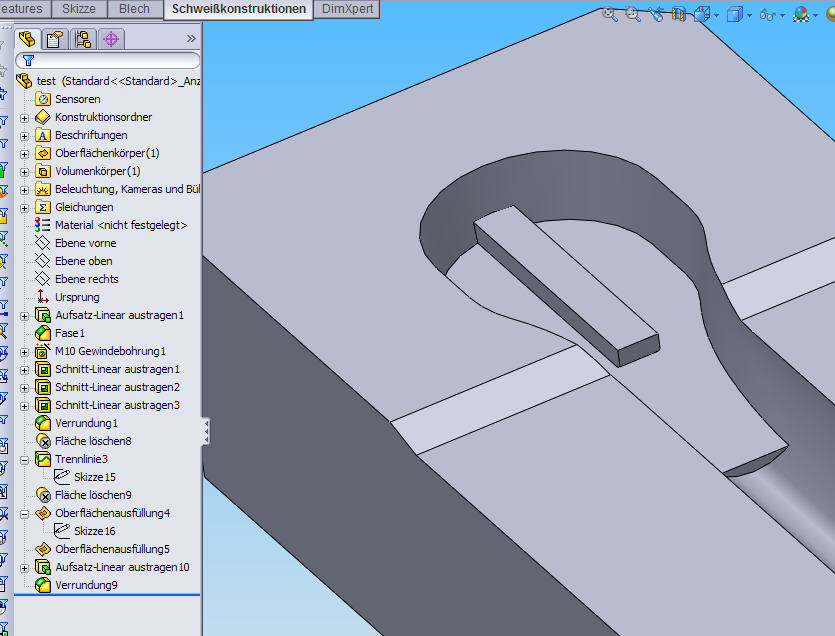835x636 pixels.
Task: Open the Display Style dropdown arrow
Action: tap(749, 15)
